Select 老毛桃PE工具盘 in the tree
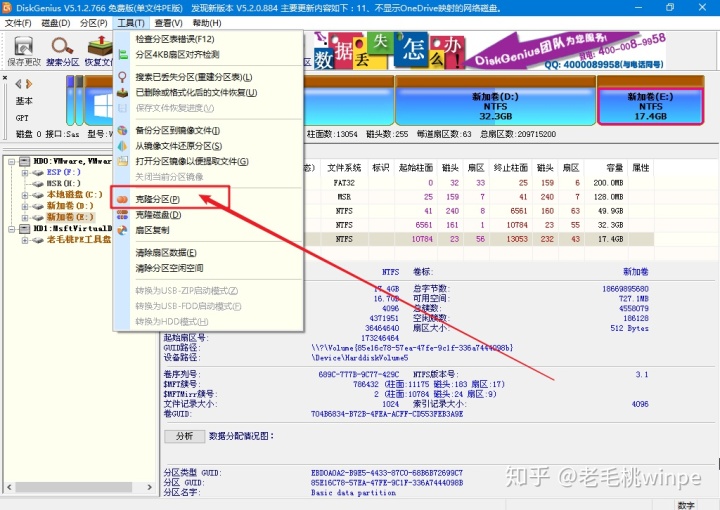This screenshot has height=510, width=720. pos(79,239)
